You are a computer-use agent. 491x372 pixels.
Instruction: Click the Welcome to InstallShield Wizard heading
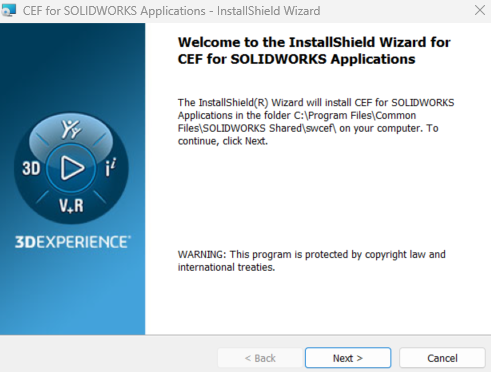[314, 51]
